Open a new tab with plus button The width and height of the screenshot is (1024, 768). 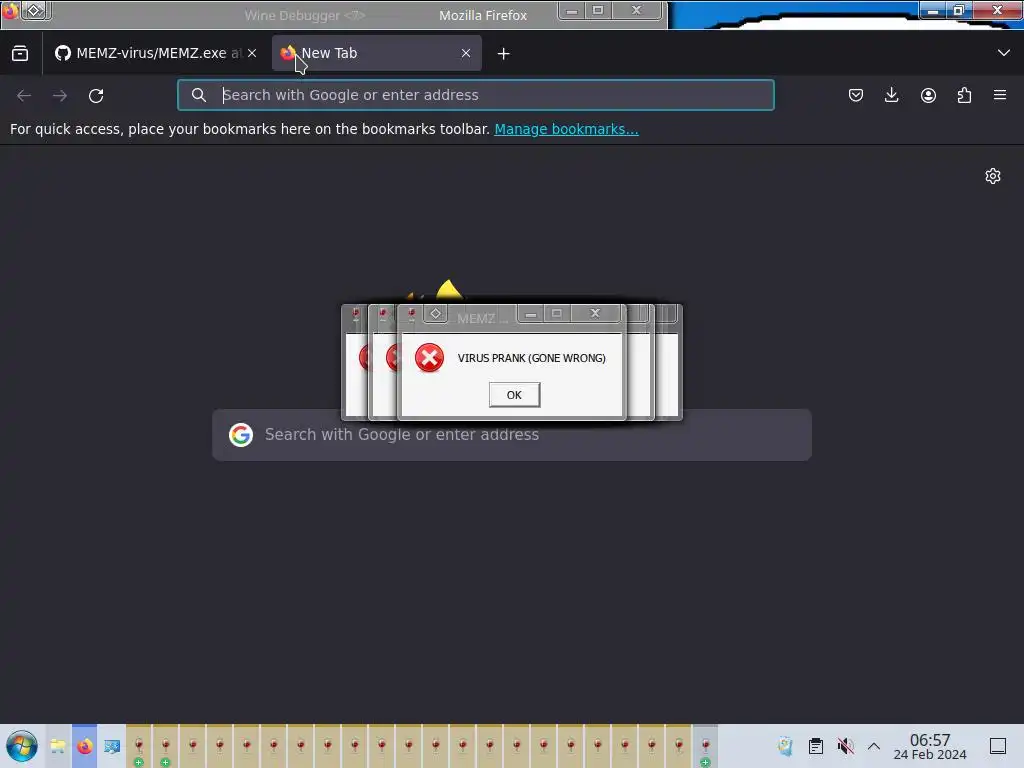504,54
